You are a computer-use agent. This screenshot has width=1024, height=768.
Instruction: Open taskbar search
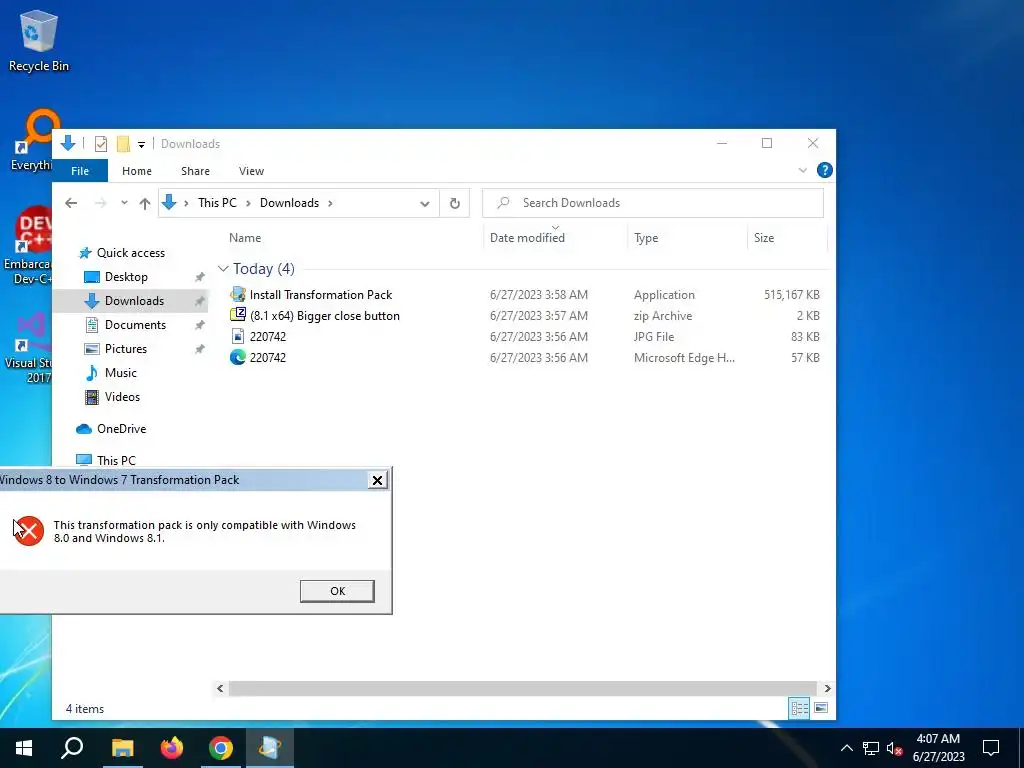[72, 748]
